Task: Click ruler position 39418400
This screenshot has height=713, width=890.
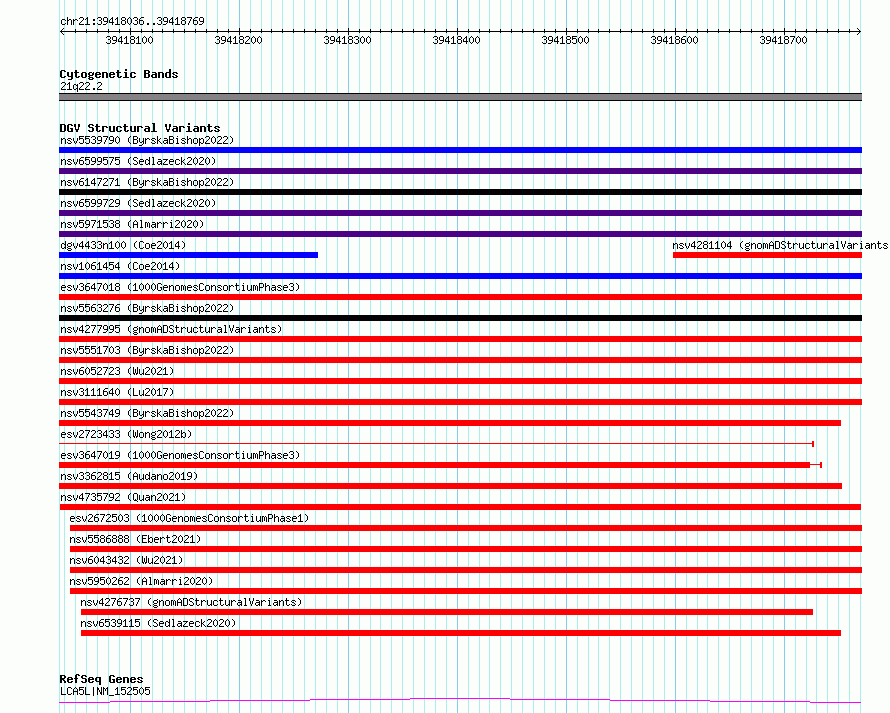Action: pos(456,40)
